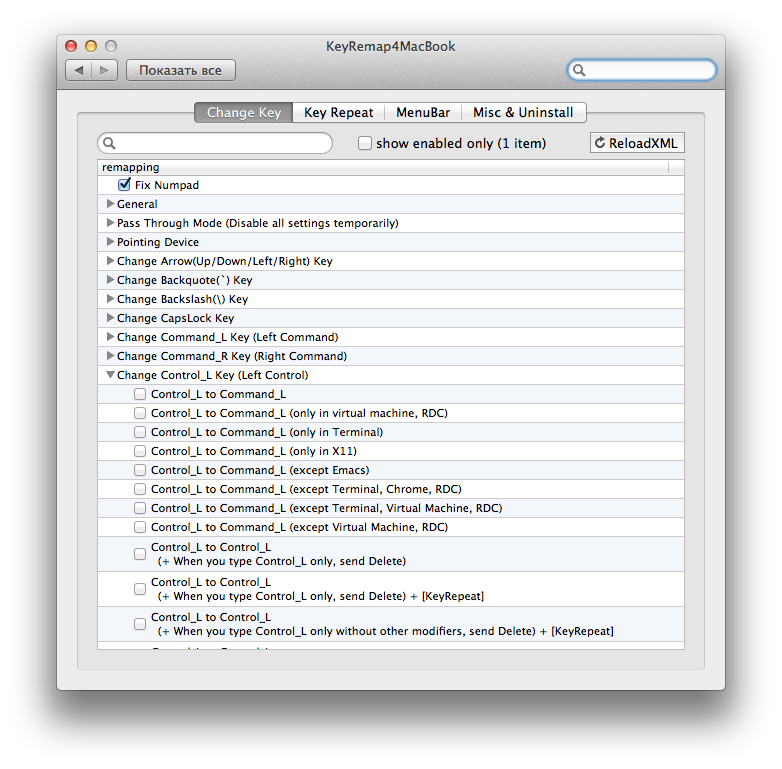Expand Change CapsLock Key group
The height and width of the screenshot is (769, 782).
point(110,317)
